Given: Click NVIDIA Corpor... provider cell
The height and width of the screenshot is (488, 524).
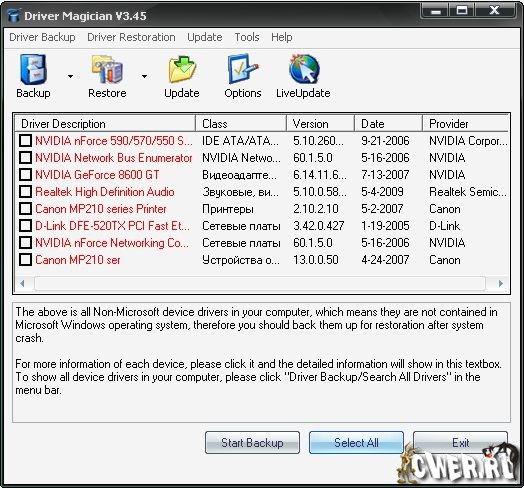Looking at the screenshot, I should coord(468,141).
